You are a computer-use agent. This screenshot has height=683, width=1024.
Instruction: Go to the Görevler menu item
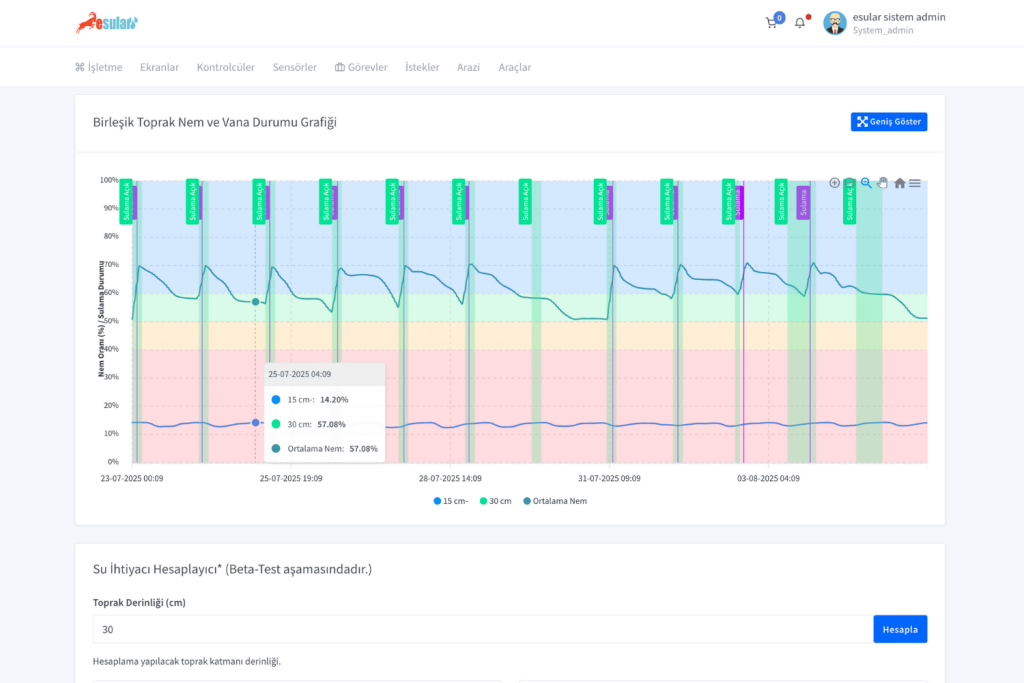(360, 67)
